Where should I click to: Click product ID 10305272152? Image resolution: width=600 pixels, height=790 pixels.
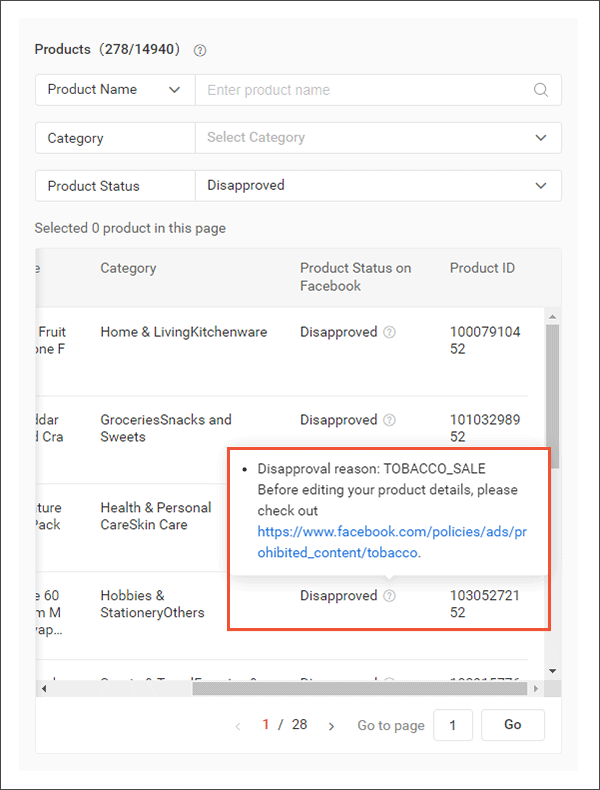coord(485,604)
